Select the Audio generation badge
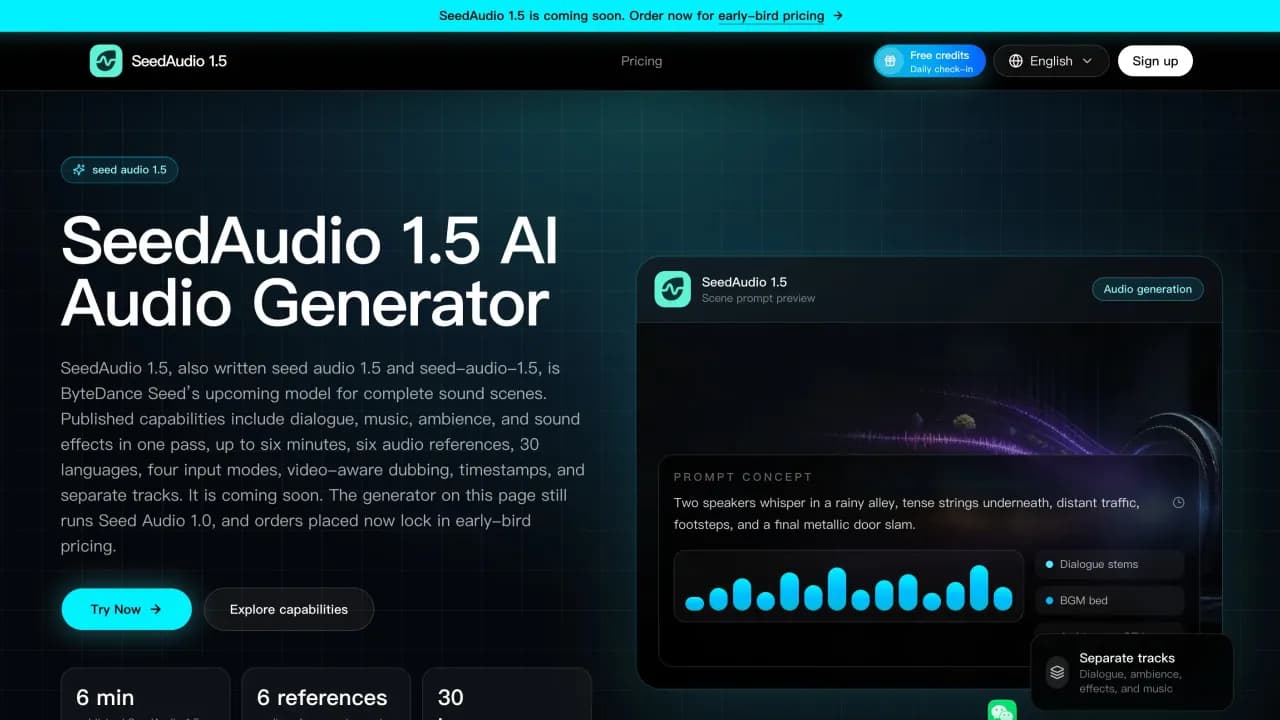Viewport: 1280px width, 720px height. click(x=1148, y=289)
